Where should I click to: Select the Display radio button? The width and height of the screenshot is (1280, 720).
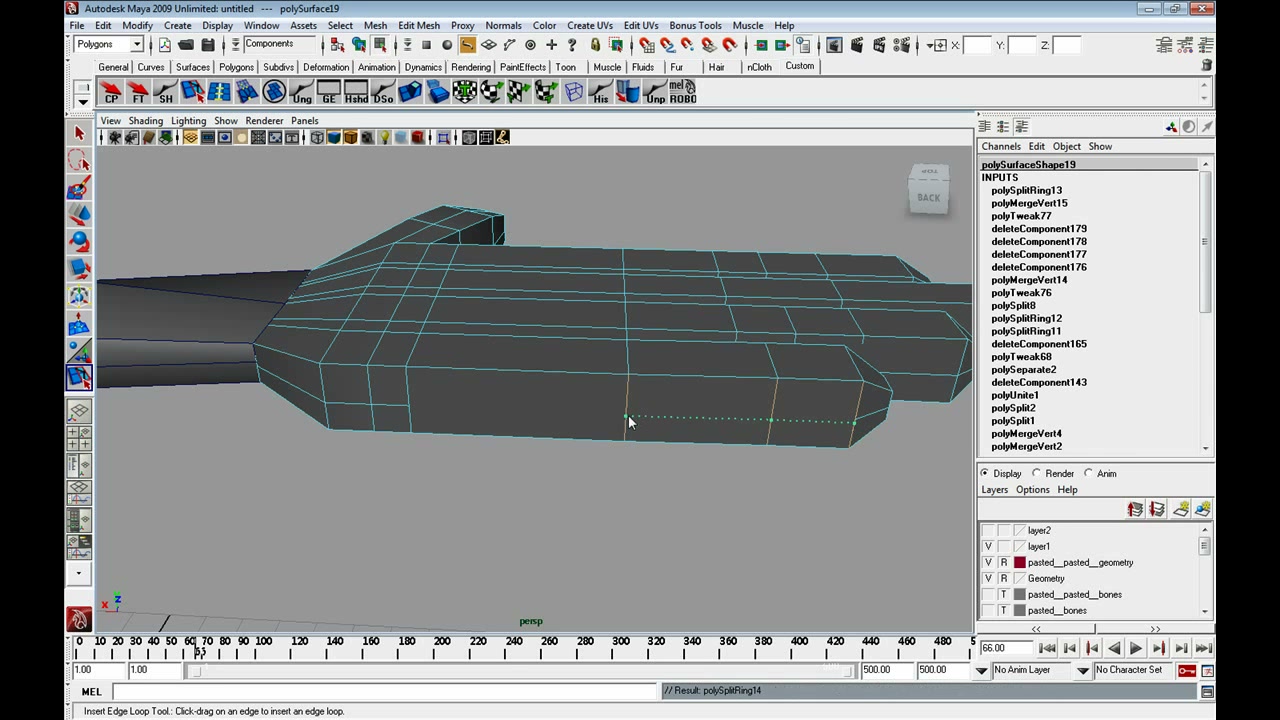(985, 473)
